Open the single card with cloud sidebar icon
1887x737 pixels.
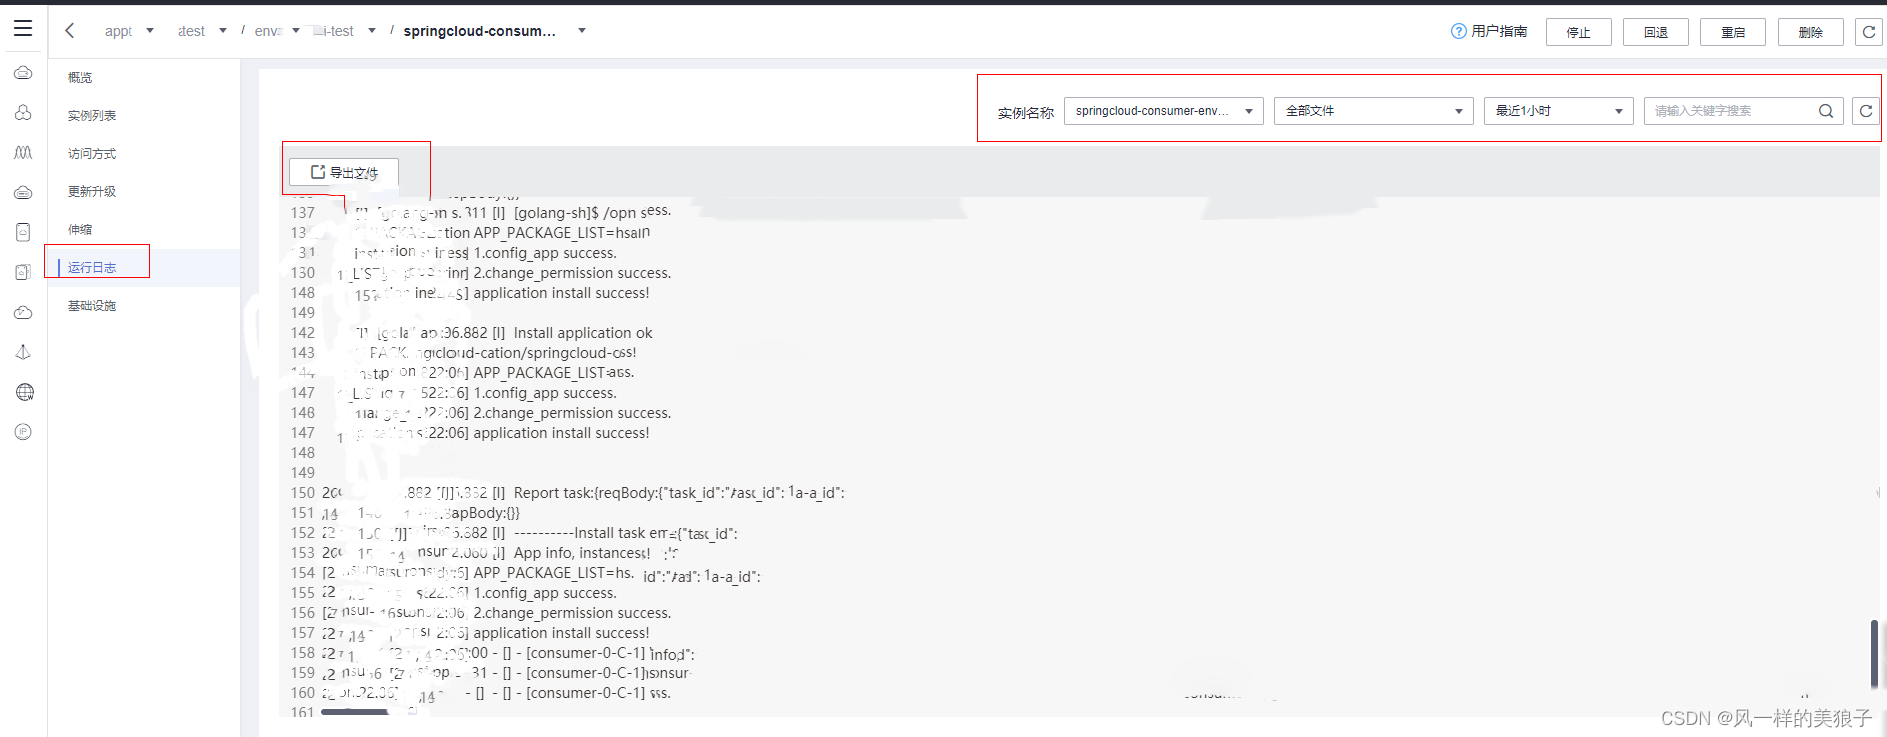(23, 232)
